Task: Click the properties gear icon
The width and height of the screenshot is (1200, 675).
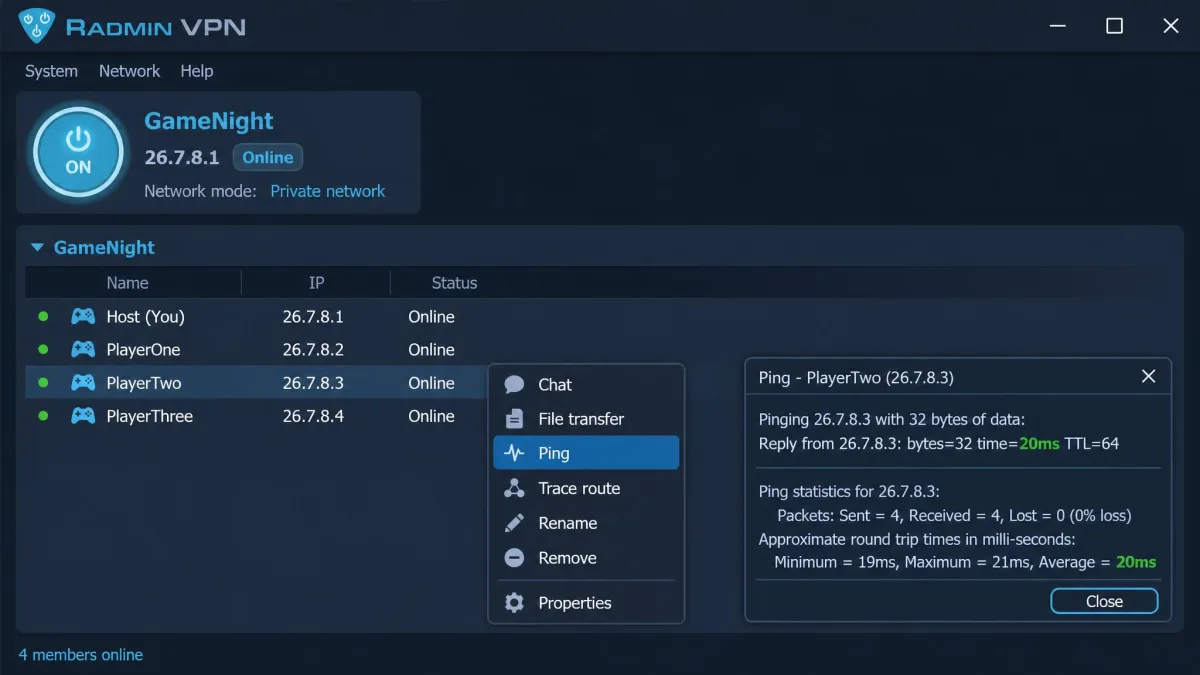Action: [x=514, y=603]
